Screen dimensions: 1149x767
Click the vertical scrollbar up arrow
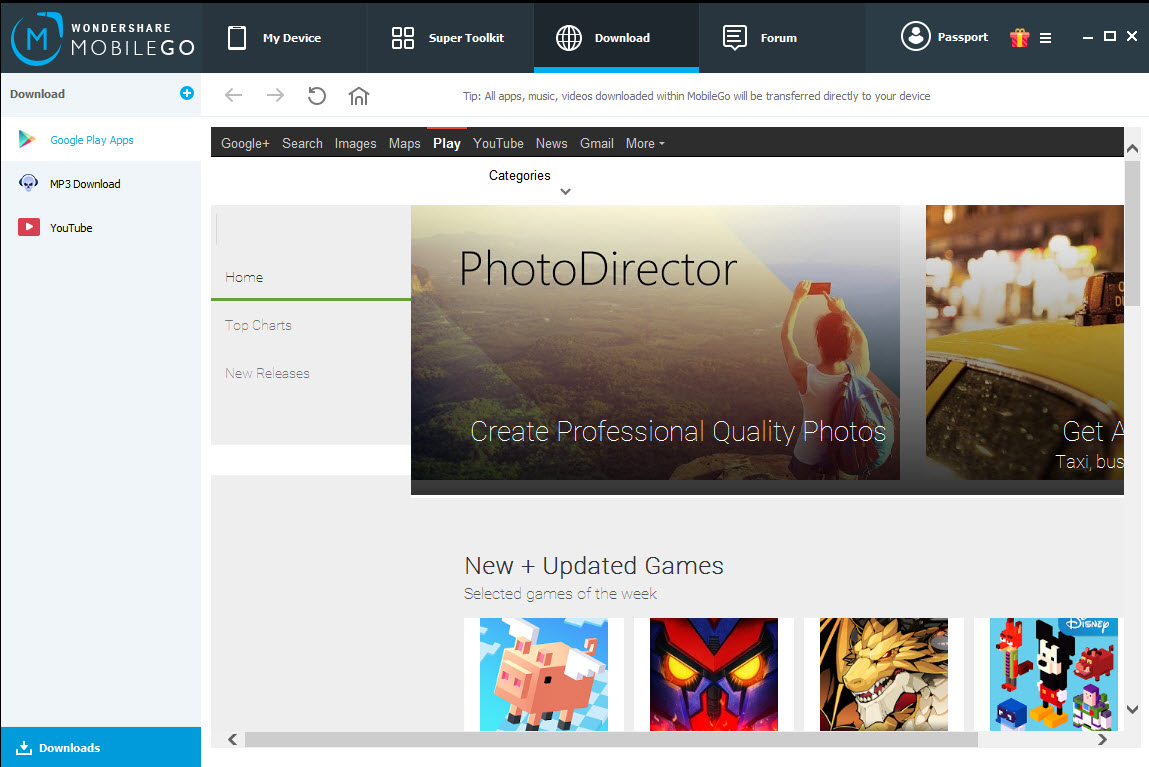coord(1132,149)
